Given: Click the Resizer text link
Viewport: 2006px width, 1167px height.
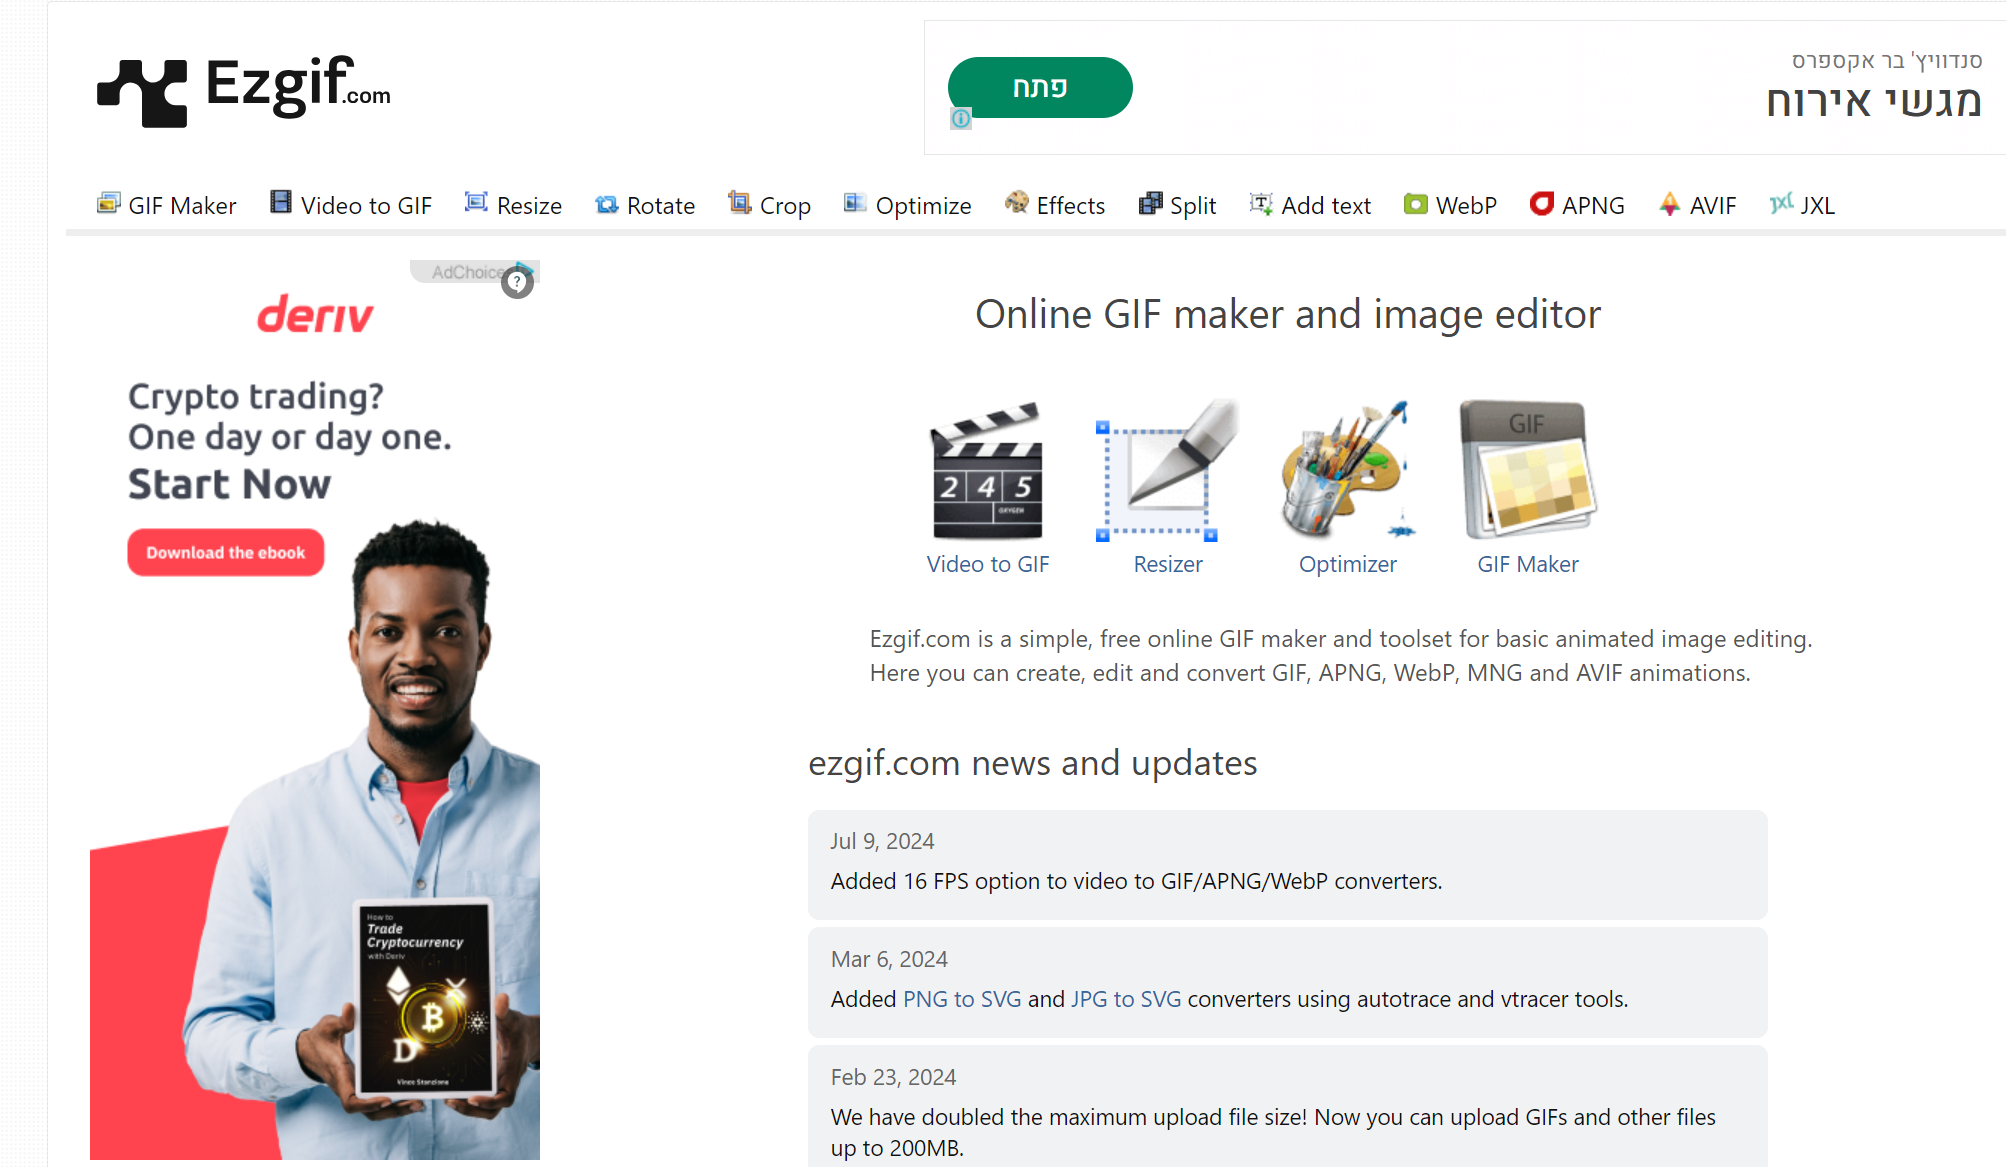Looking at the screenshot, I should pyautogui.click(x=1168, y=564).
